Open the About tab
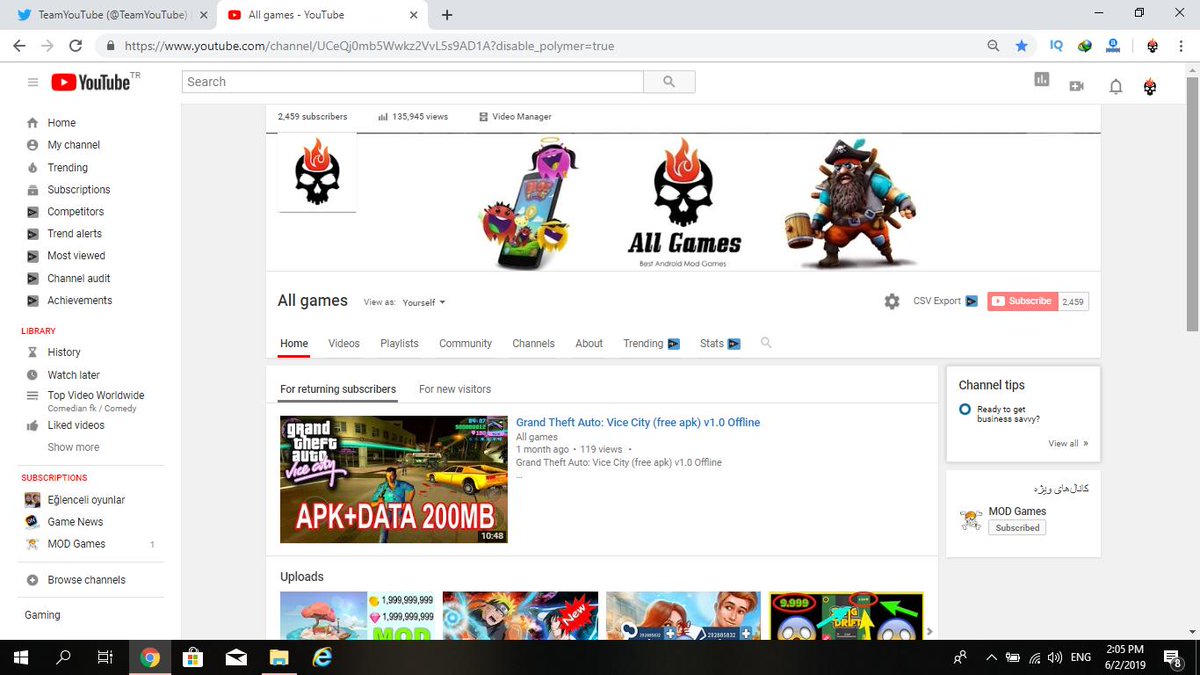The height and width of the screenshot is (675, 1200). coord(589,343)
